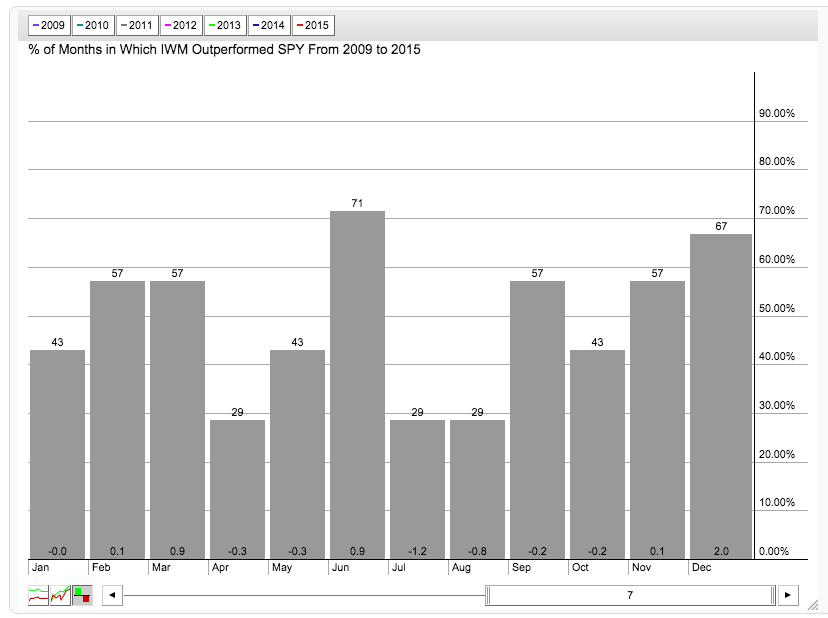Click the left grip handle of slider thumb
The height and width of the screenshot is (618, 828).
488,595
